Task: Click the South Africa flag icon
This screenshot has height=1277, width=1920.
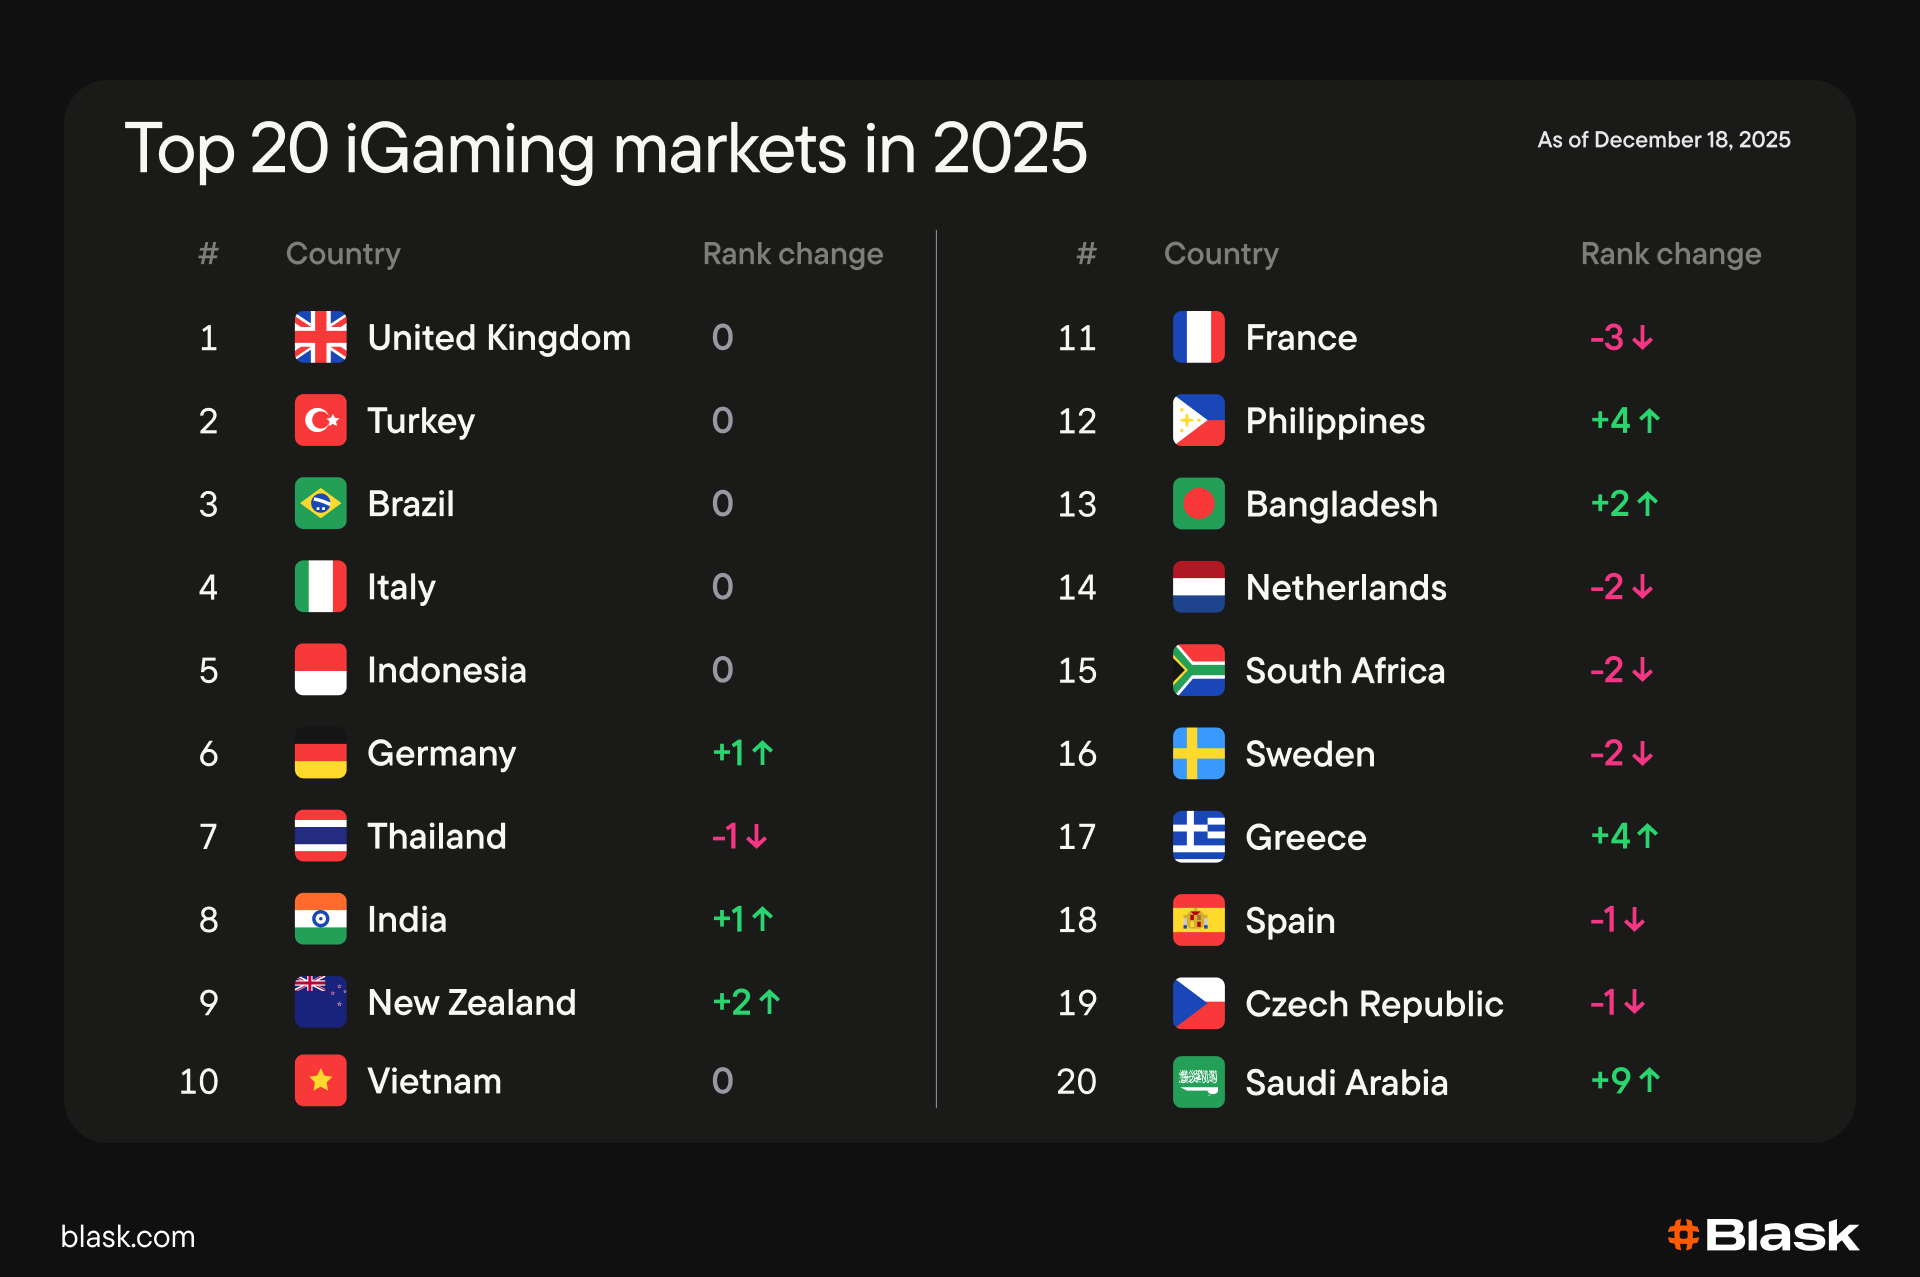Action: point(1198,670)
